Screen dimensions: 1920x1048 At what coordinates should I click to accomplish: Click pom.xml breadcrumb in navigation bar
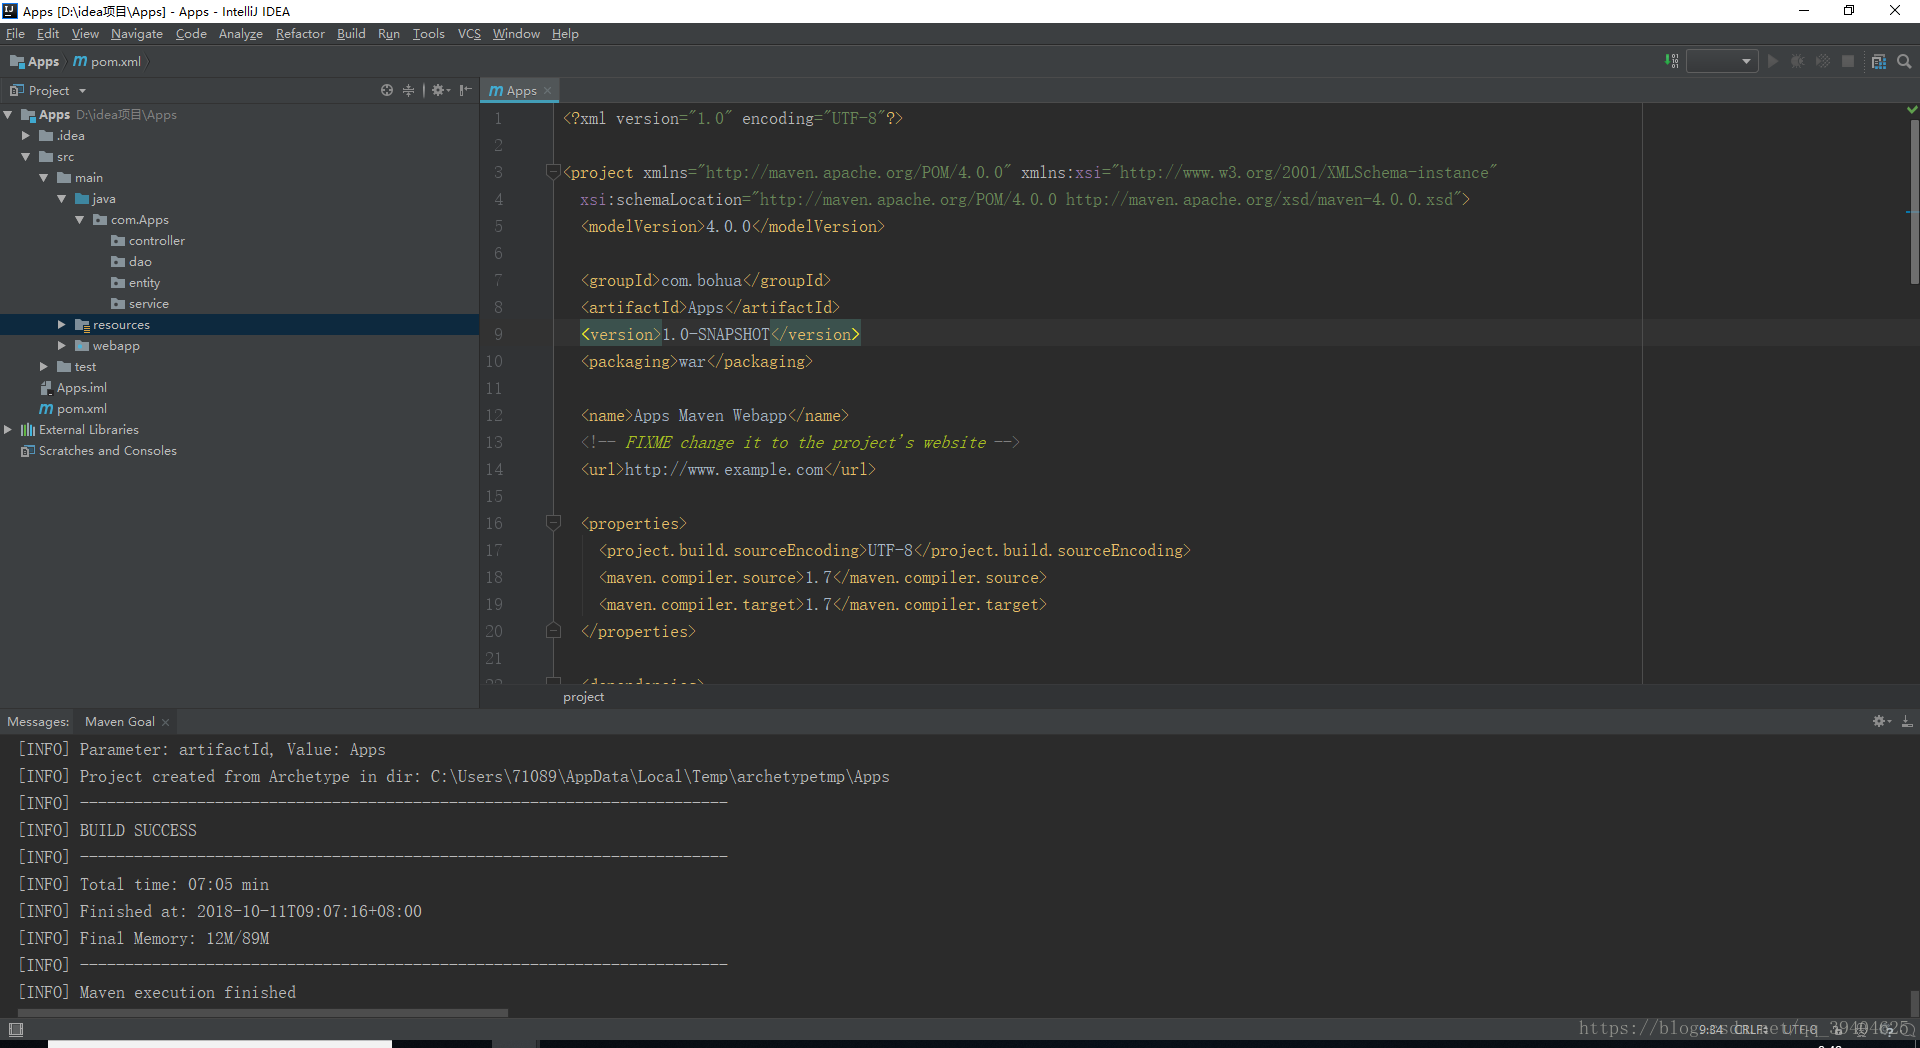tap(108, 62)
